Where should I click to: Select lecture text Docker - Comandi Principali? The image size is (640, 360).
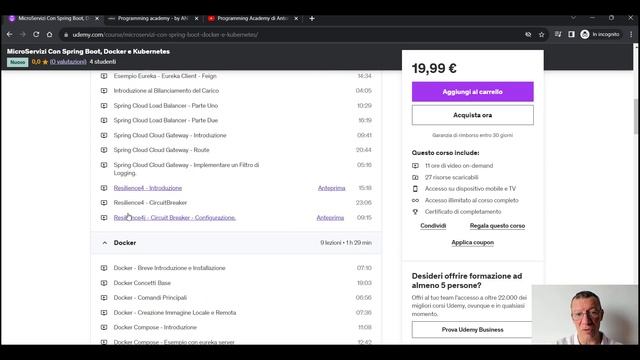pos(150,298)
